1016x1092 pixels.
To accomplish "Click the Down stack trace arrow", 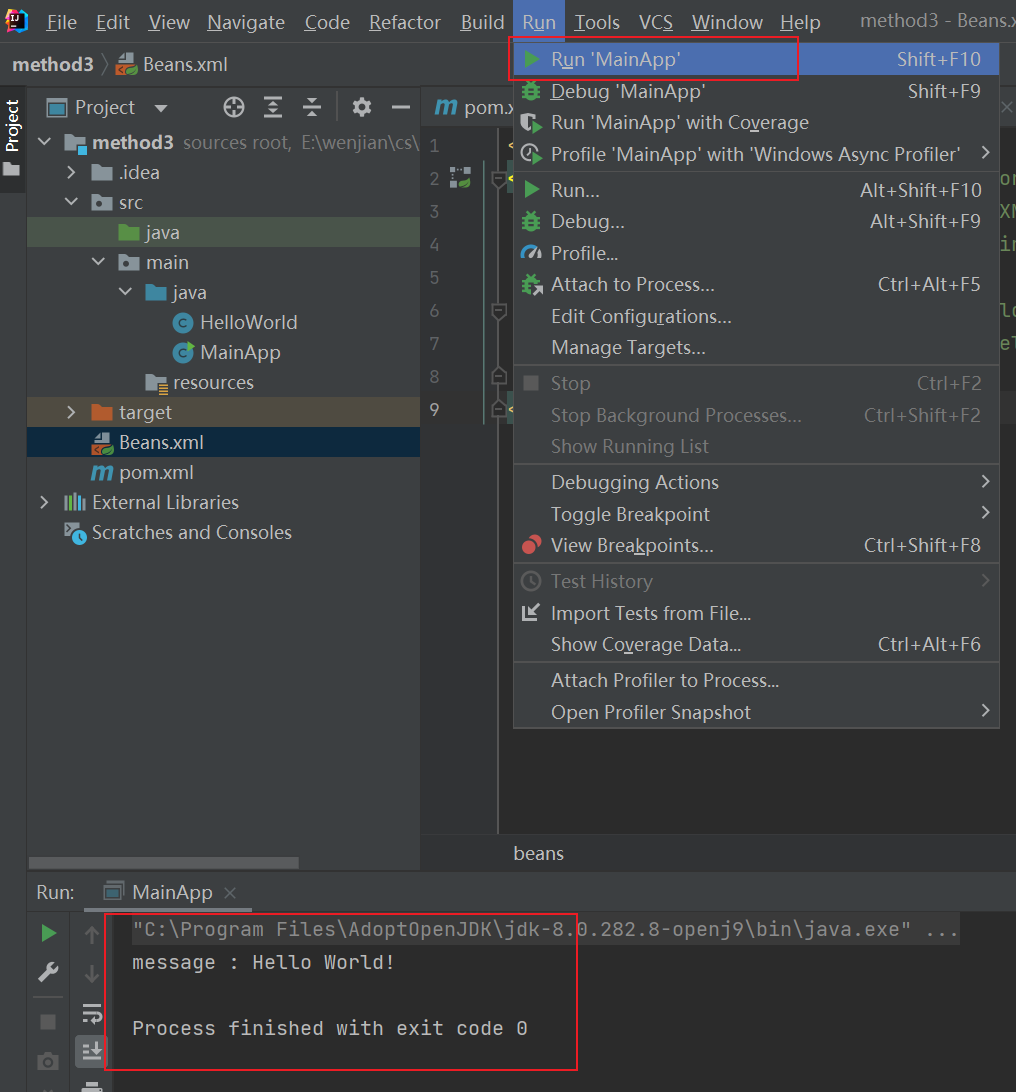I will point(92,974).
